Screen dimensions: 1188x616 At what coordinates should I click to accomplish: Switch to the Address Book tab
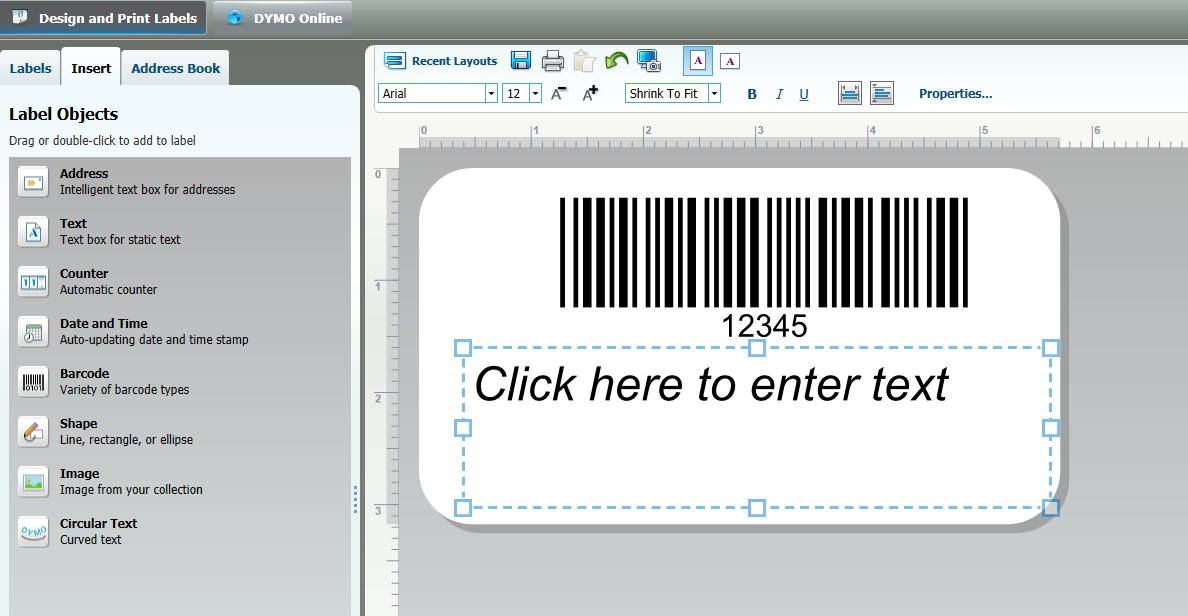[x=175, y=68]
